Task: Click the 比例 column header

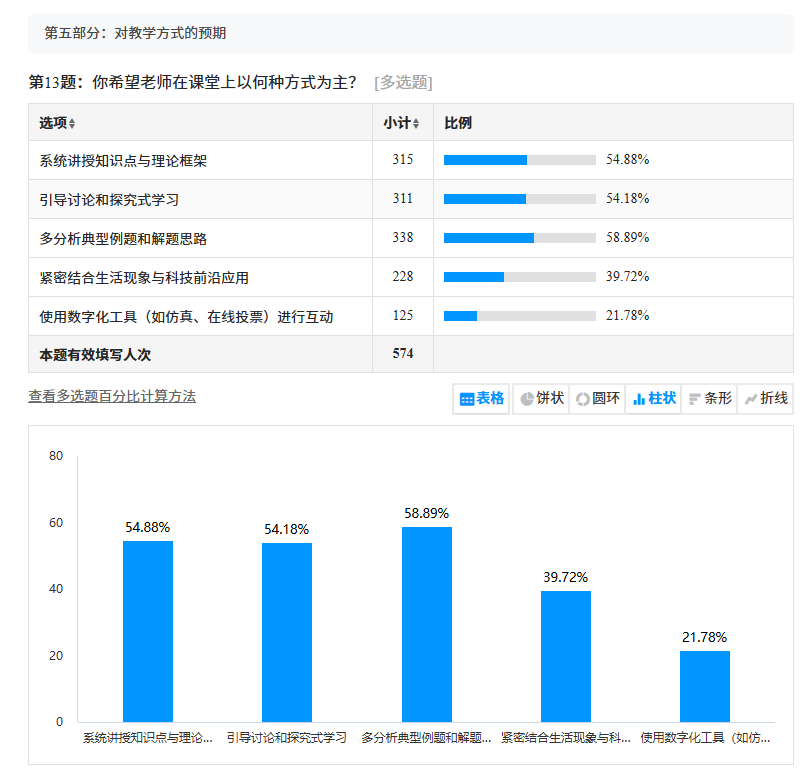Action: point(458,123)
